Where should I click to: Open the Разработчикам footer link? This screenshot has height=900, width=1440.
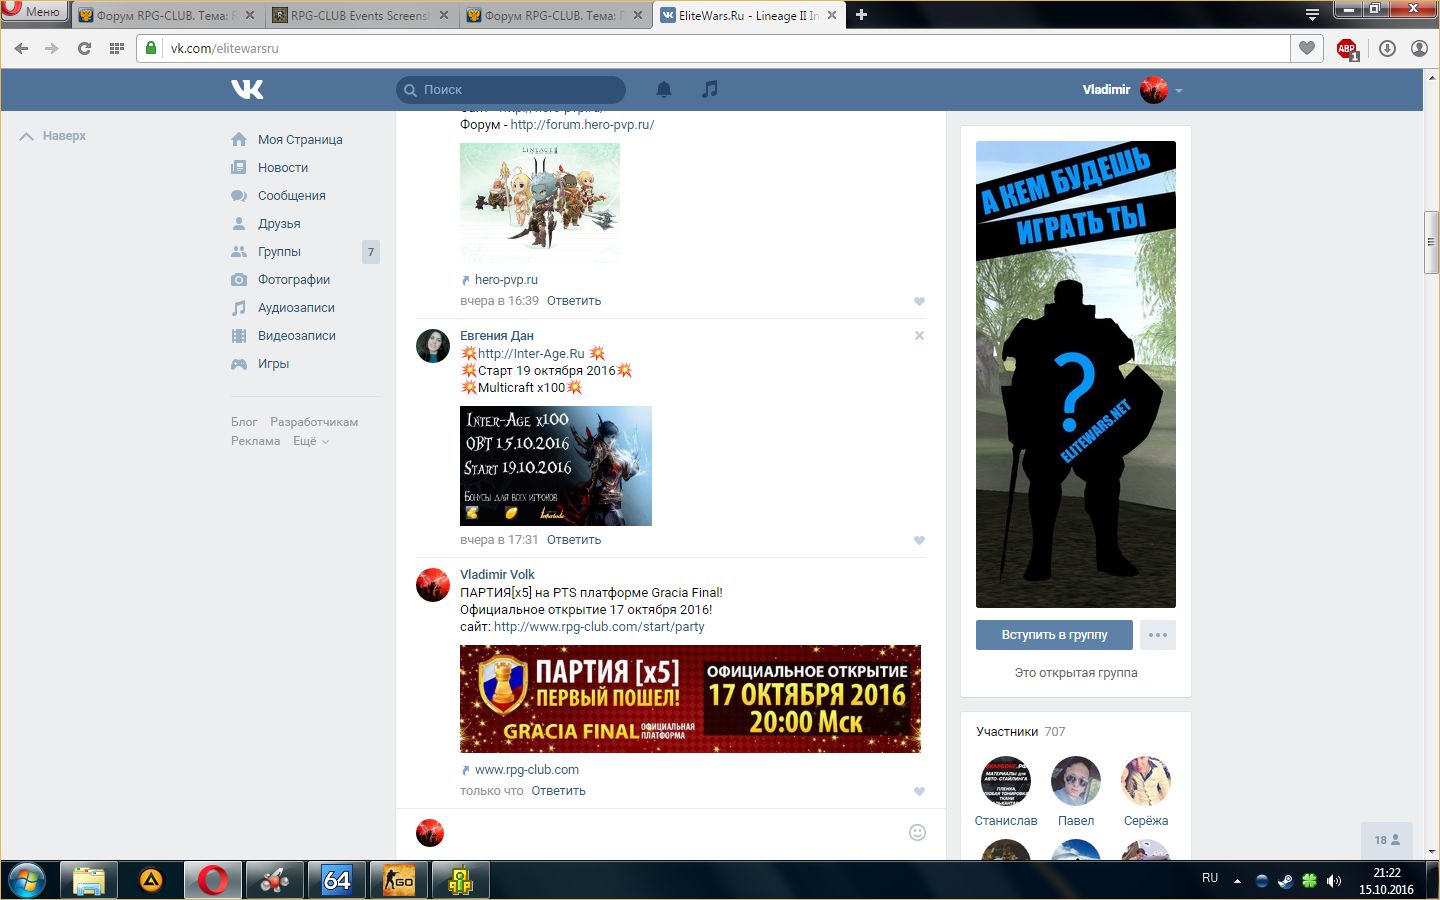(x=314, y=422)
